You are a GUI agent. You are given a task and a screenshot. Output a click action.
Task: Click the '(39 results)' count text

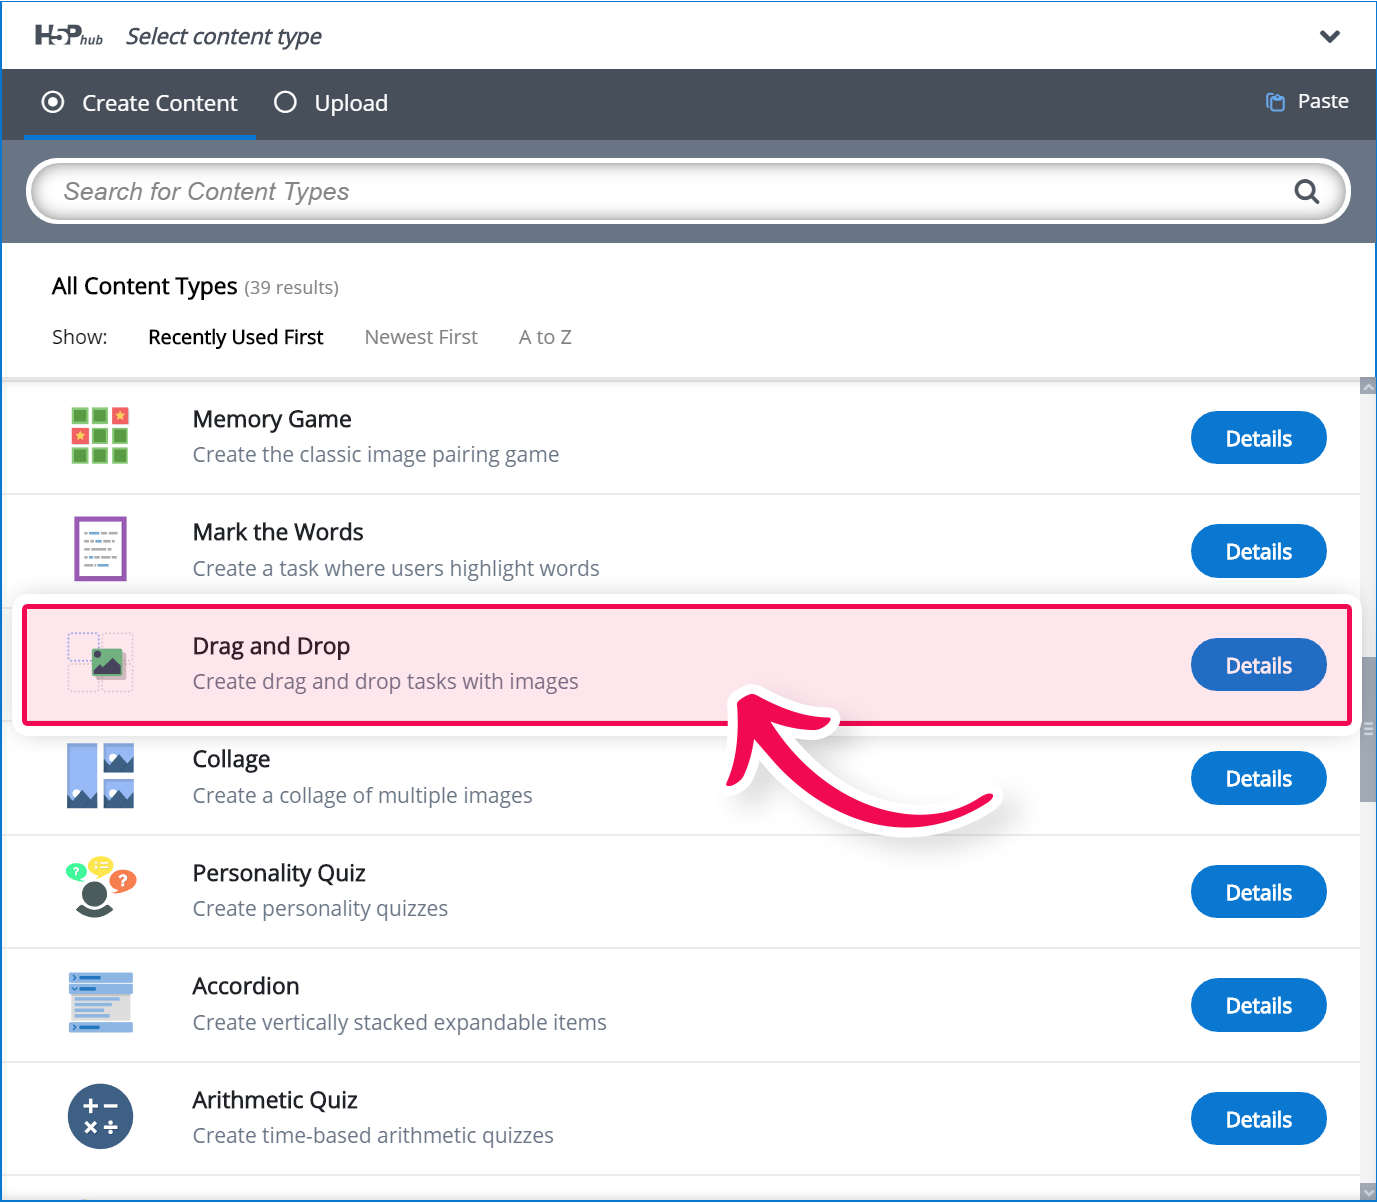[291, 288]
